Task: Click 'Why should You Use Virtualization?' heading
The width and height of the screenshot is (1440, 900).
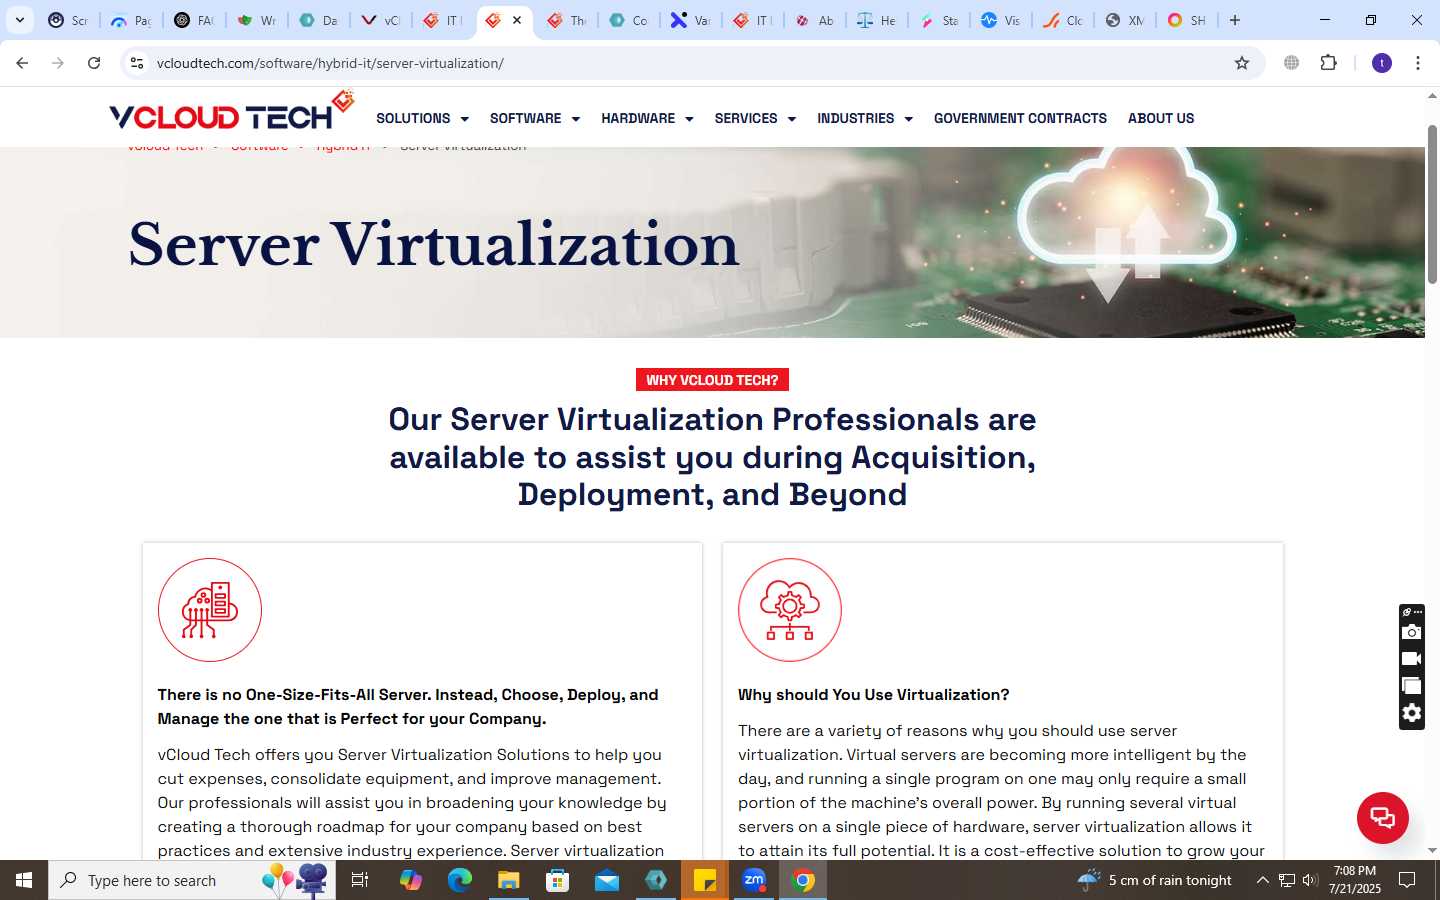Action: tap(873, 695)
